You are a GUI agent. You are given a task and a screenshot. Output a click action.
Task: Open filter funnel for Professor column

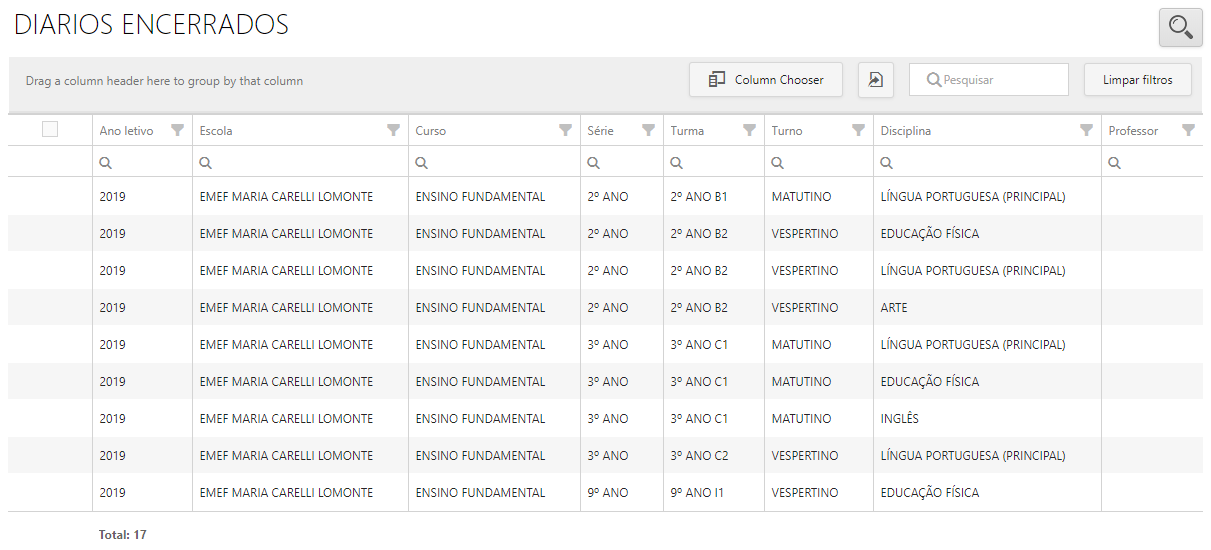pyautogui.click(x=1188, y=130)
